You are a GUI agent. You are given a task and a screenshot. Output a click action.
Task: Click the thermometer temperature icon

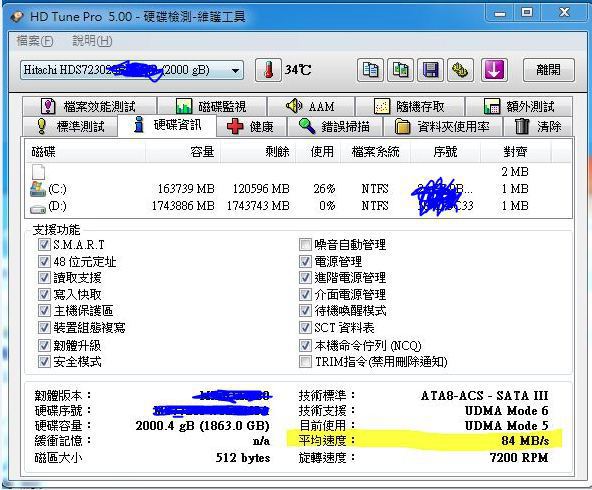[268, 70]
